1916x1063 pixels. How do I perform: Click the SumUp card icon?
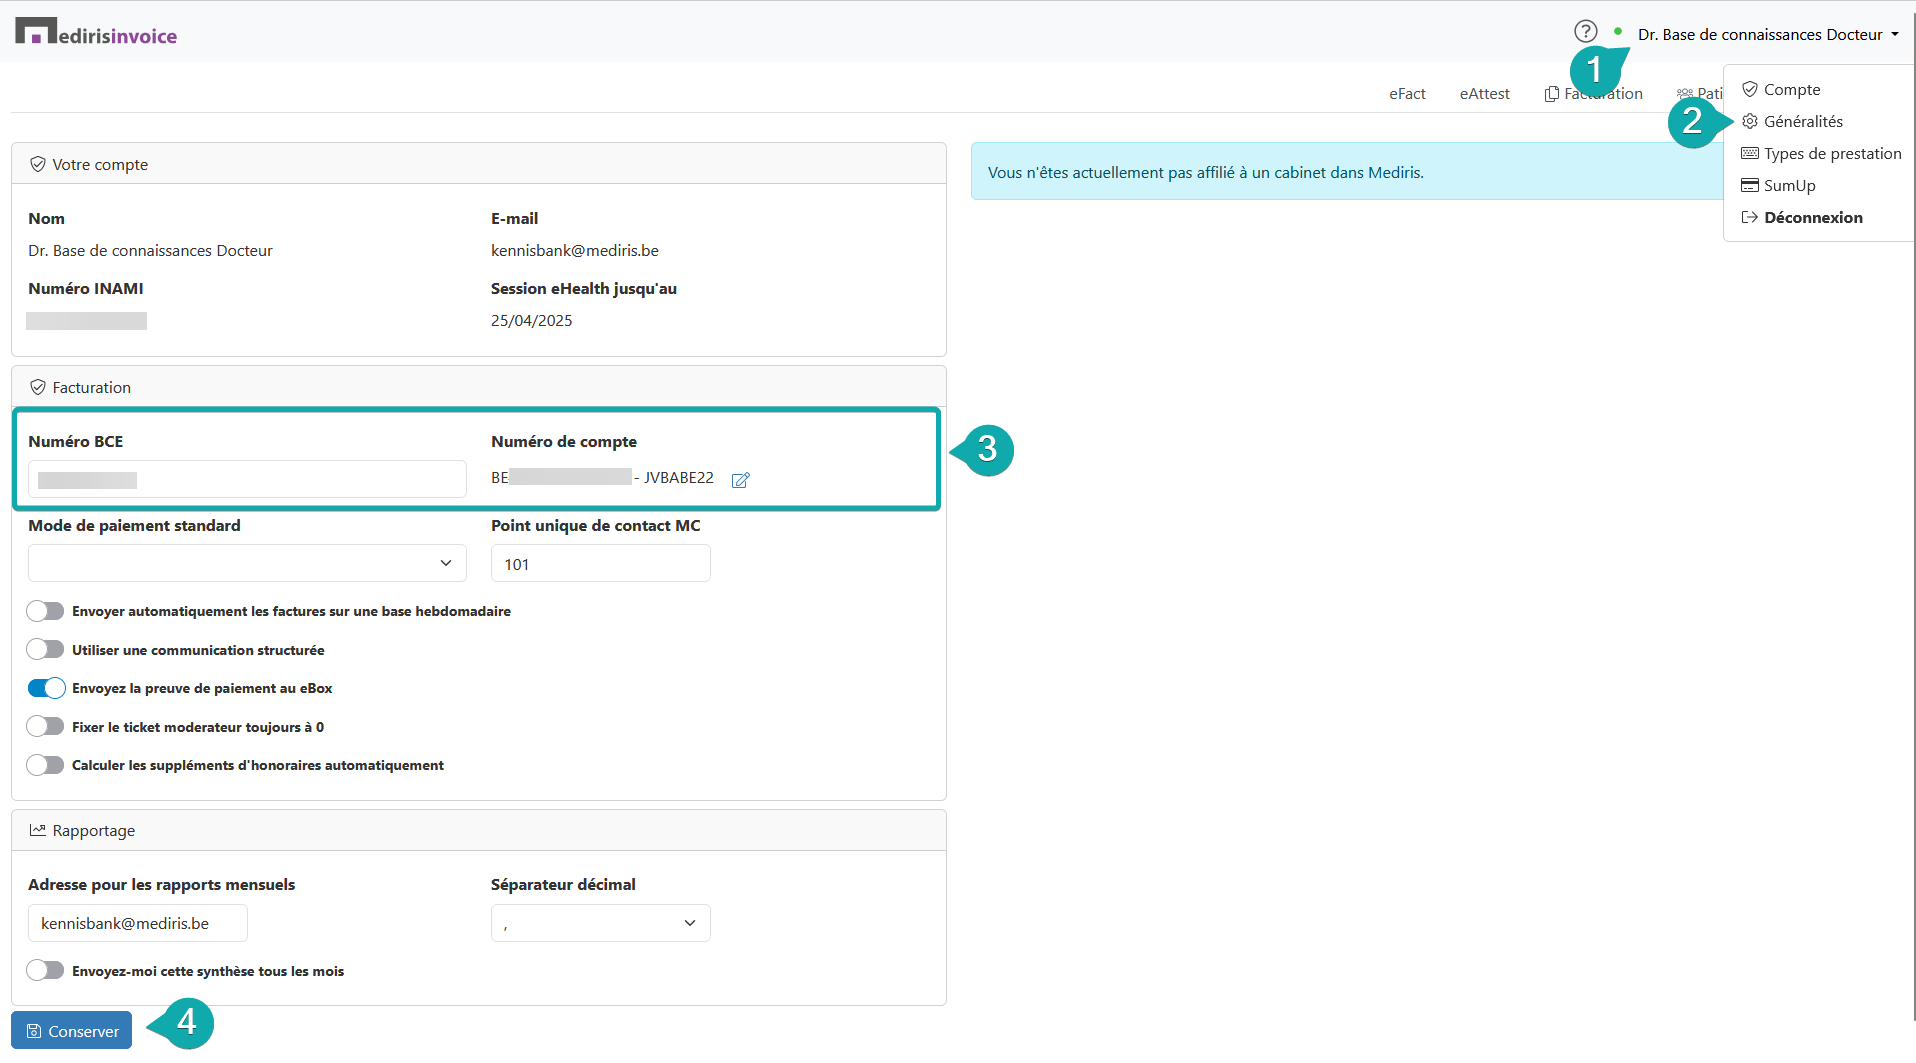pyautogui.click(x=1750, y=185)
